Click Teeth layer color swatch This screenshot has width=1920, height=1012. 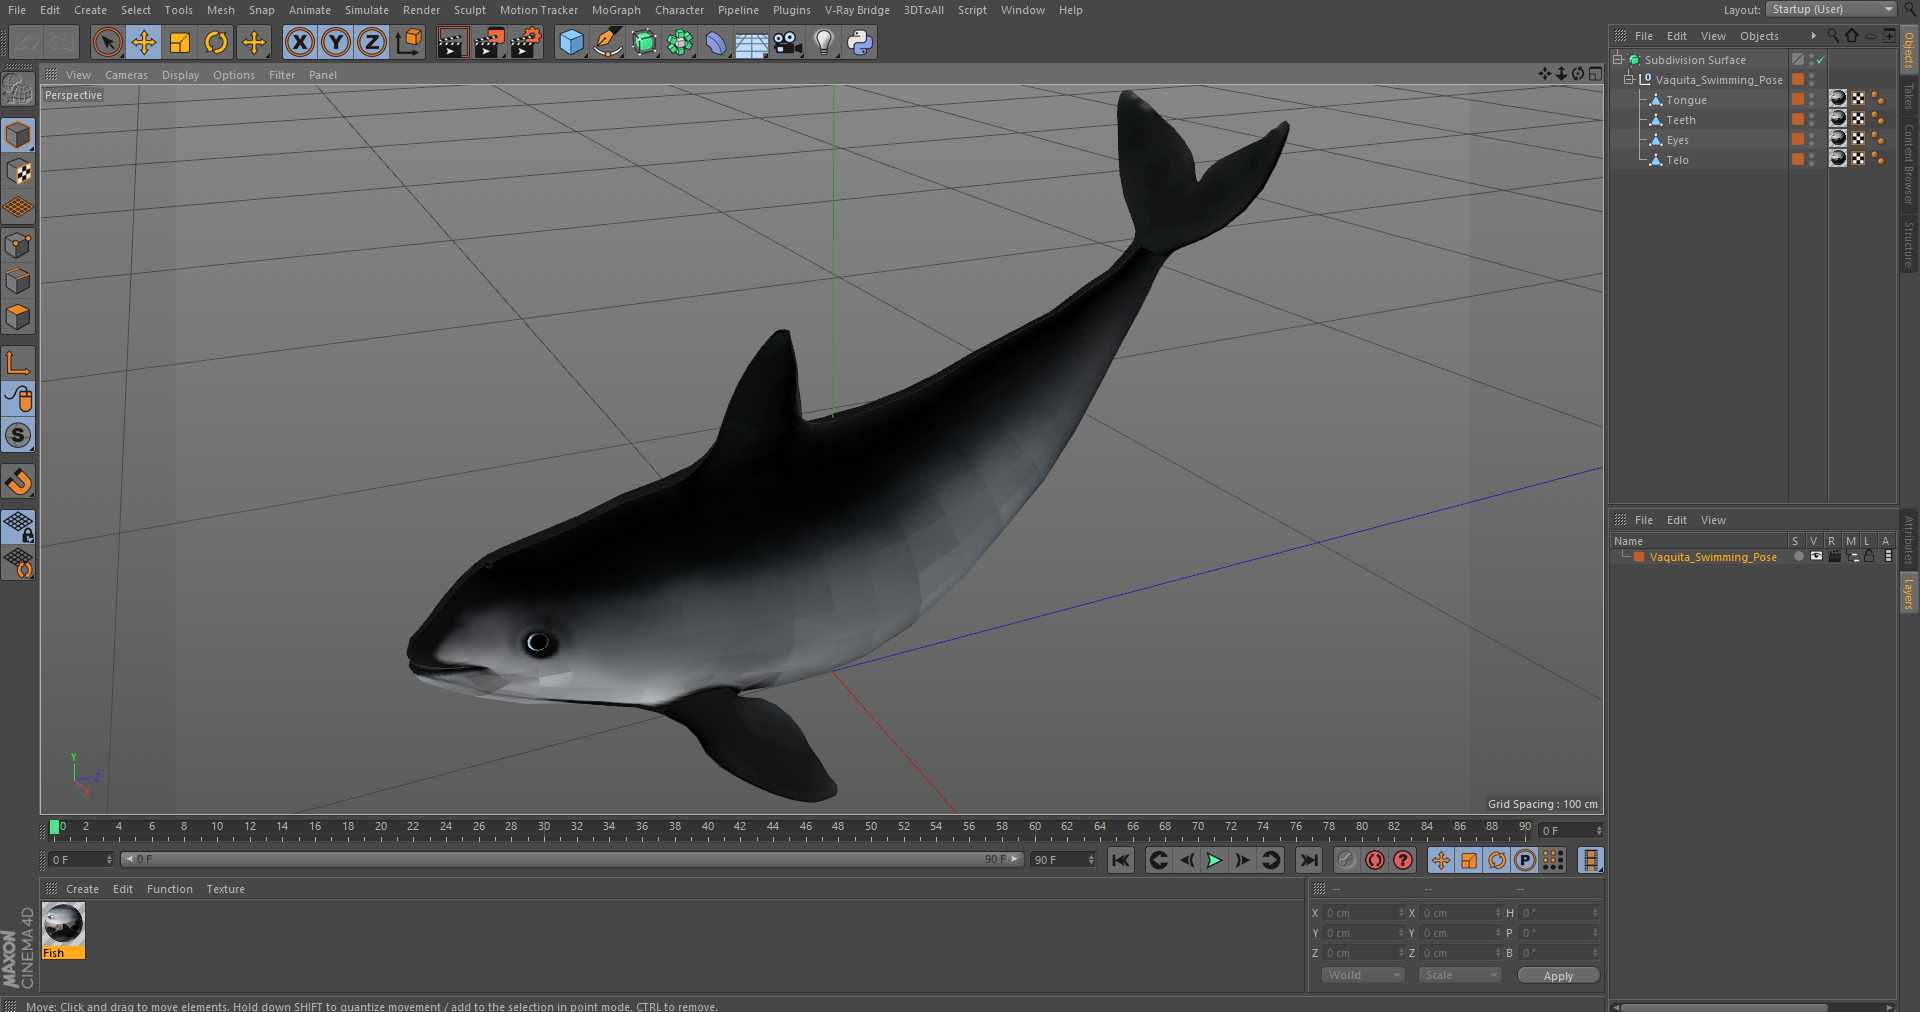[1797, 119]
